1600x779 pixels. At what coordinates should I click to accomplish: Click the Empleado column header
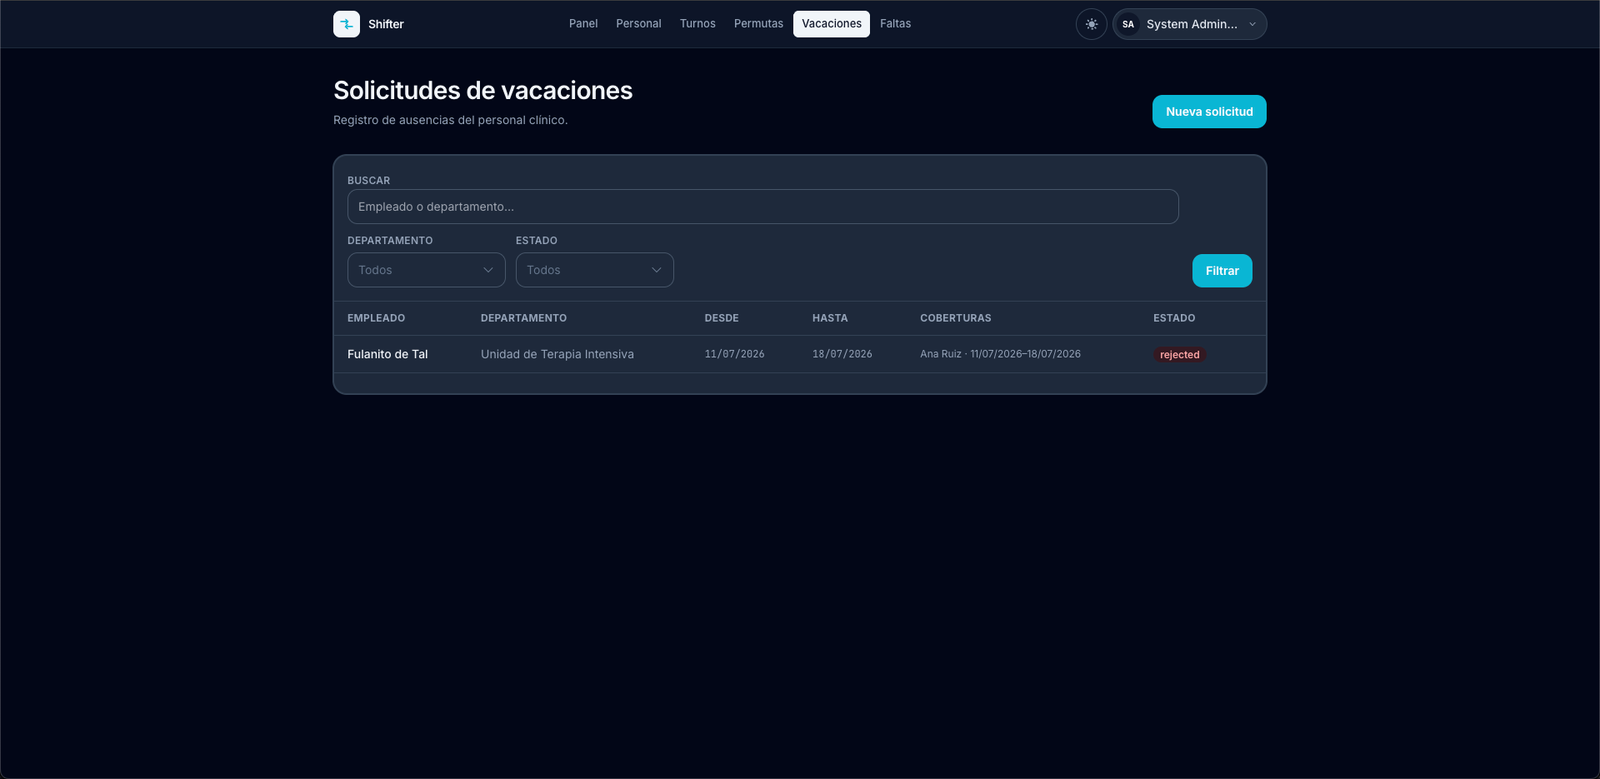376,318
